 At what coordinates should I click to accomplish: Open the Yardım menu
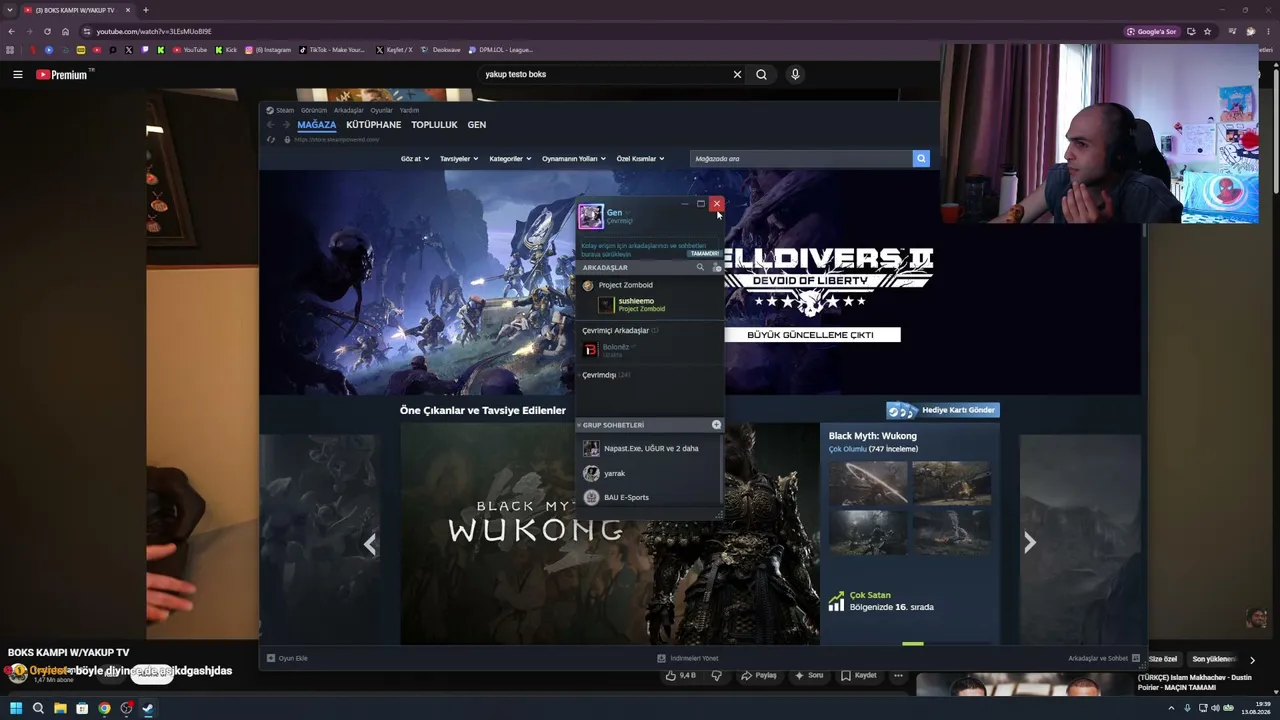click(409, 110)
